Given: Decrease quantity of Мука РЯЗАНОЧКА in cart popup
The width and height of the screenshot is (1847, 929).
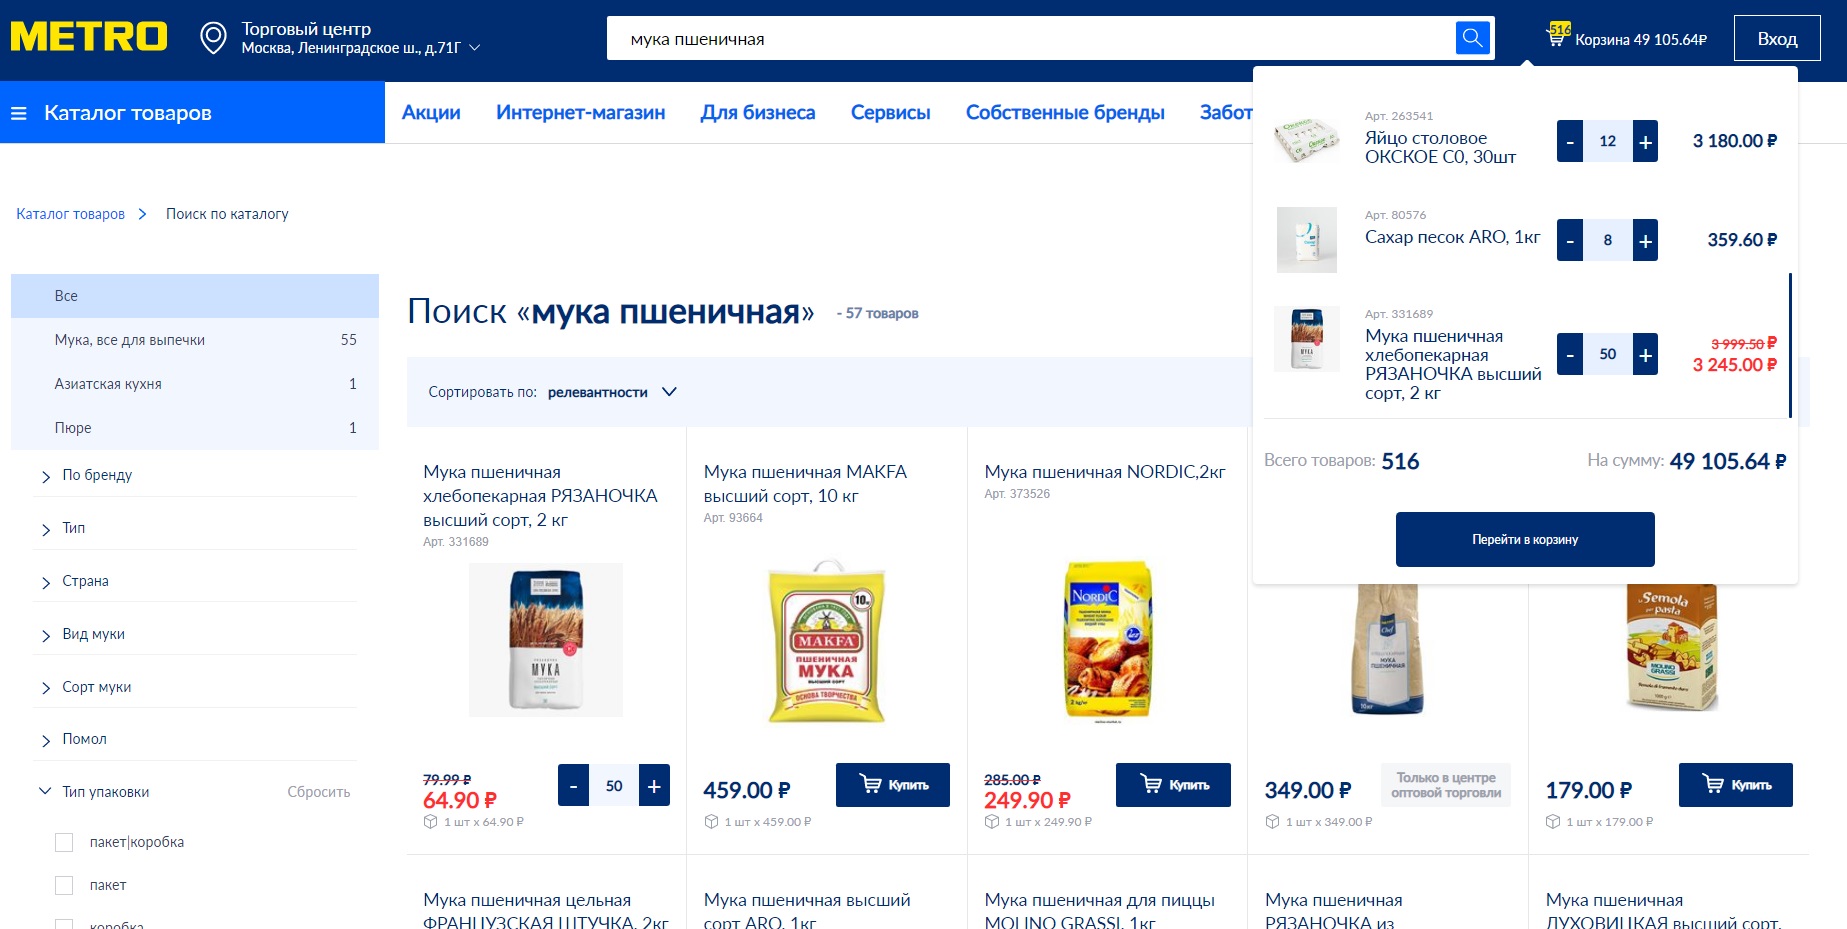Looking at the screenshot, I should point(1570,354).
